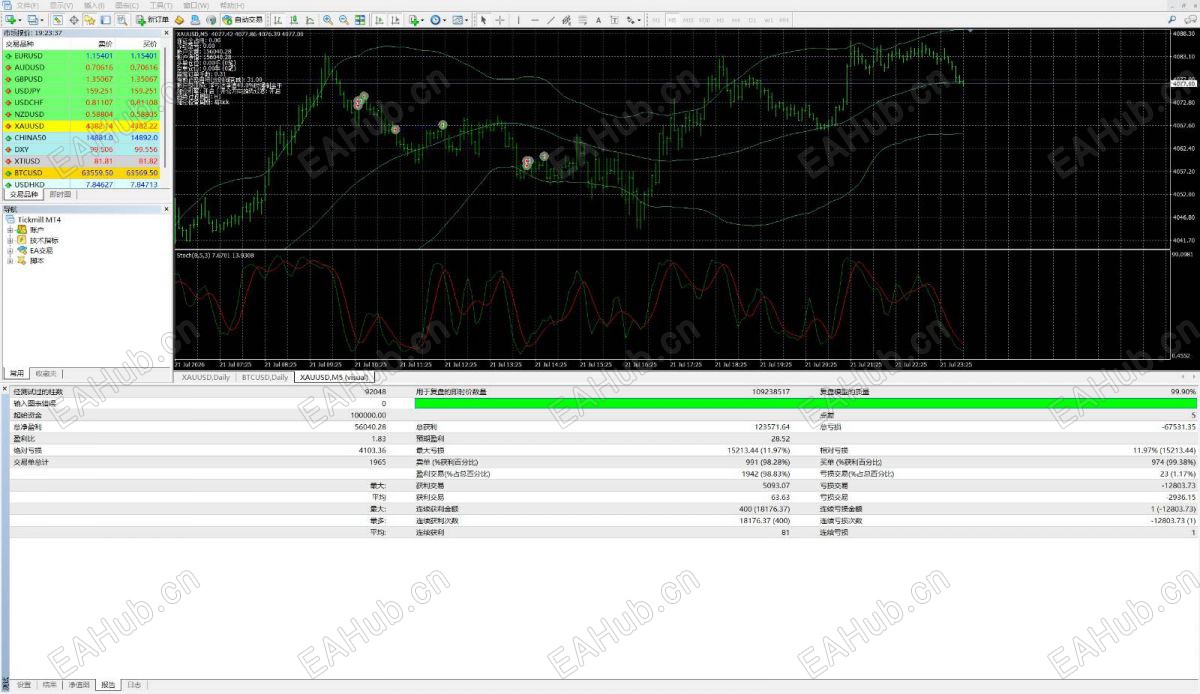Select the trendline tool
Viewport: 1200px width, 694px height.
(x=551, y=20)
